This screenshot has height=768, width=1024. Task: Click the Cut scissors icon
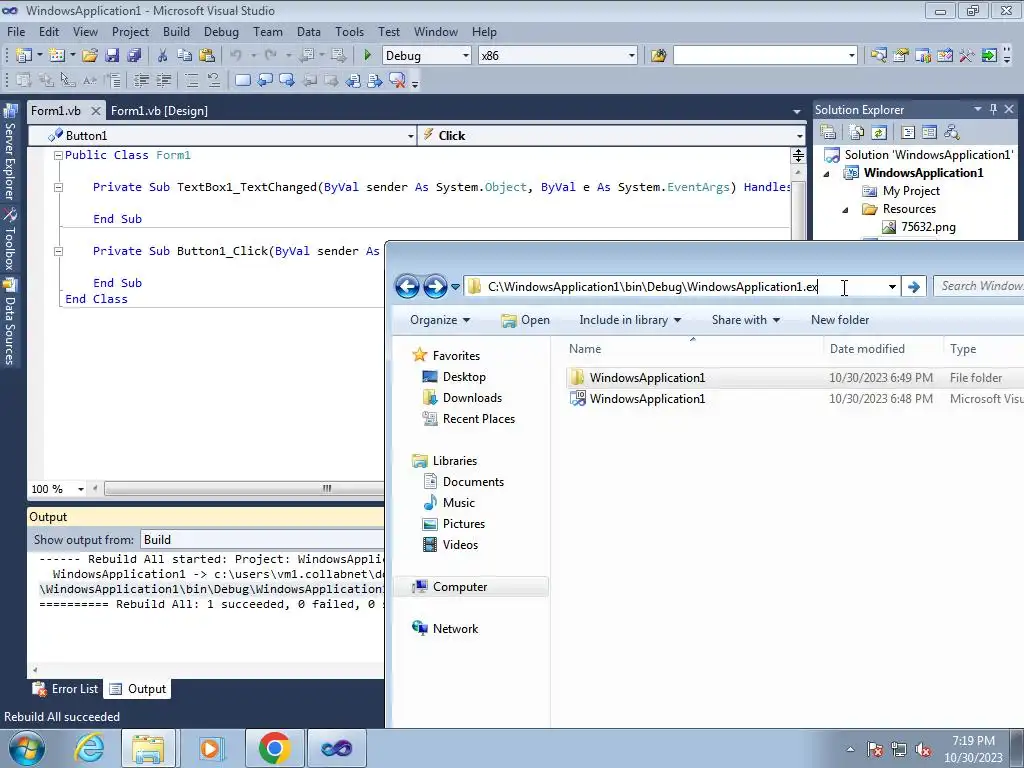click(x=163, y=56)
